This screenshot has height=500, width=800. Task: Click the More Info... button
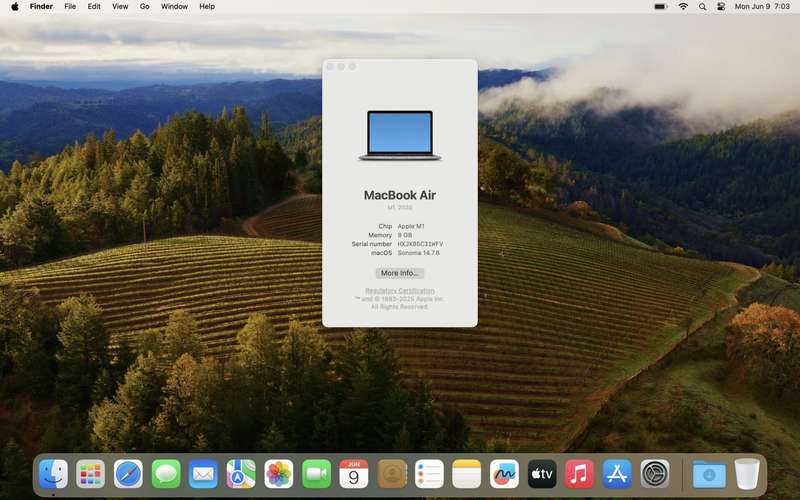[399, 273]
